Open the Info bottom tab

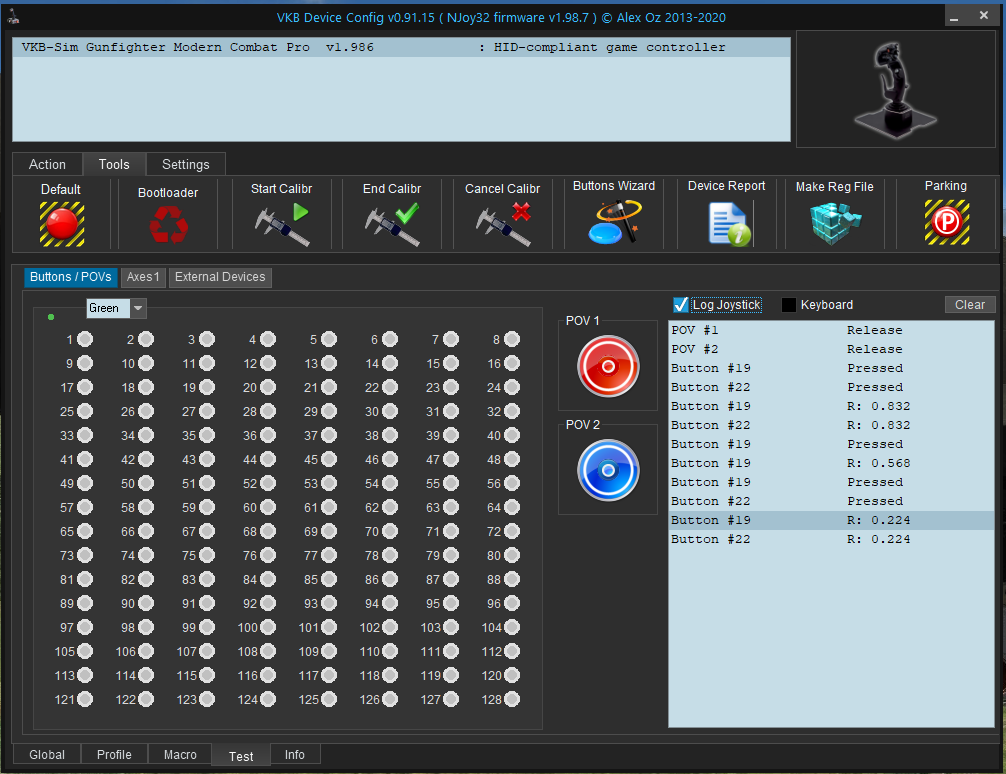click(295, 754)
